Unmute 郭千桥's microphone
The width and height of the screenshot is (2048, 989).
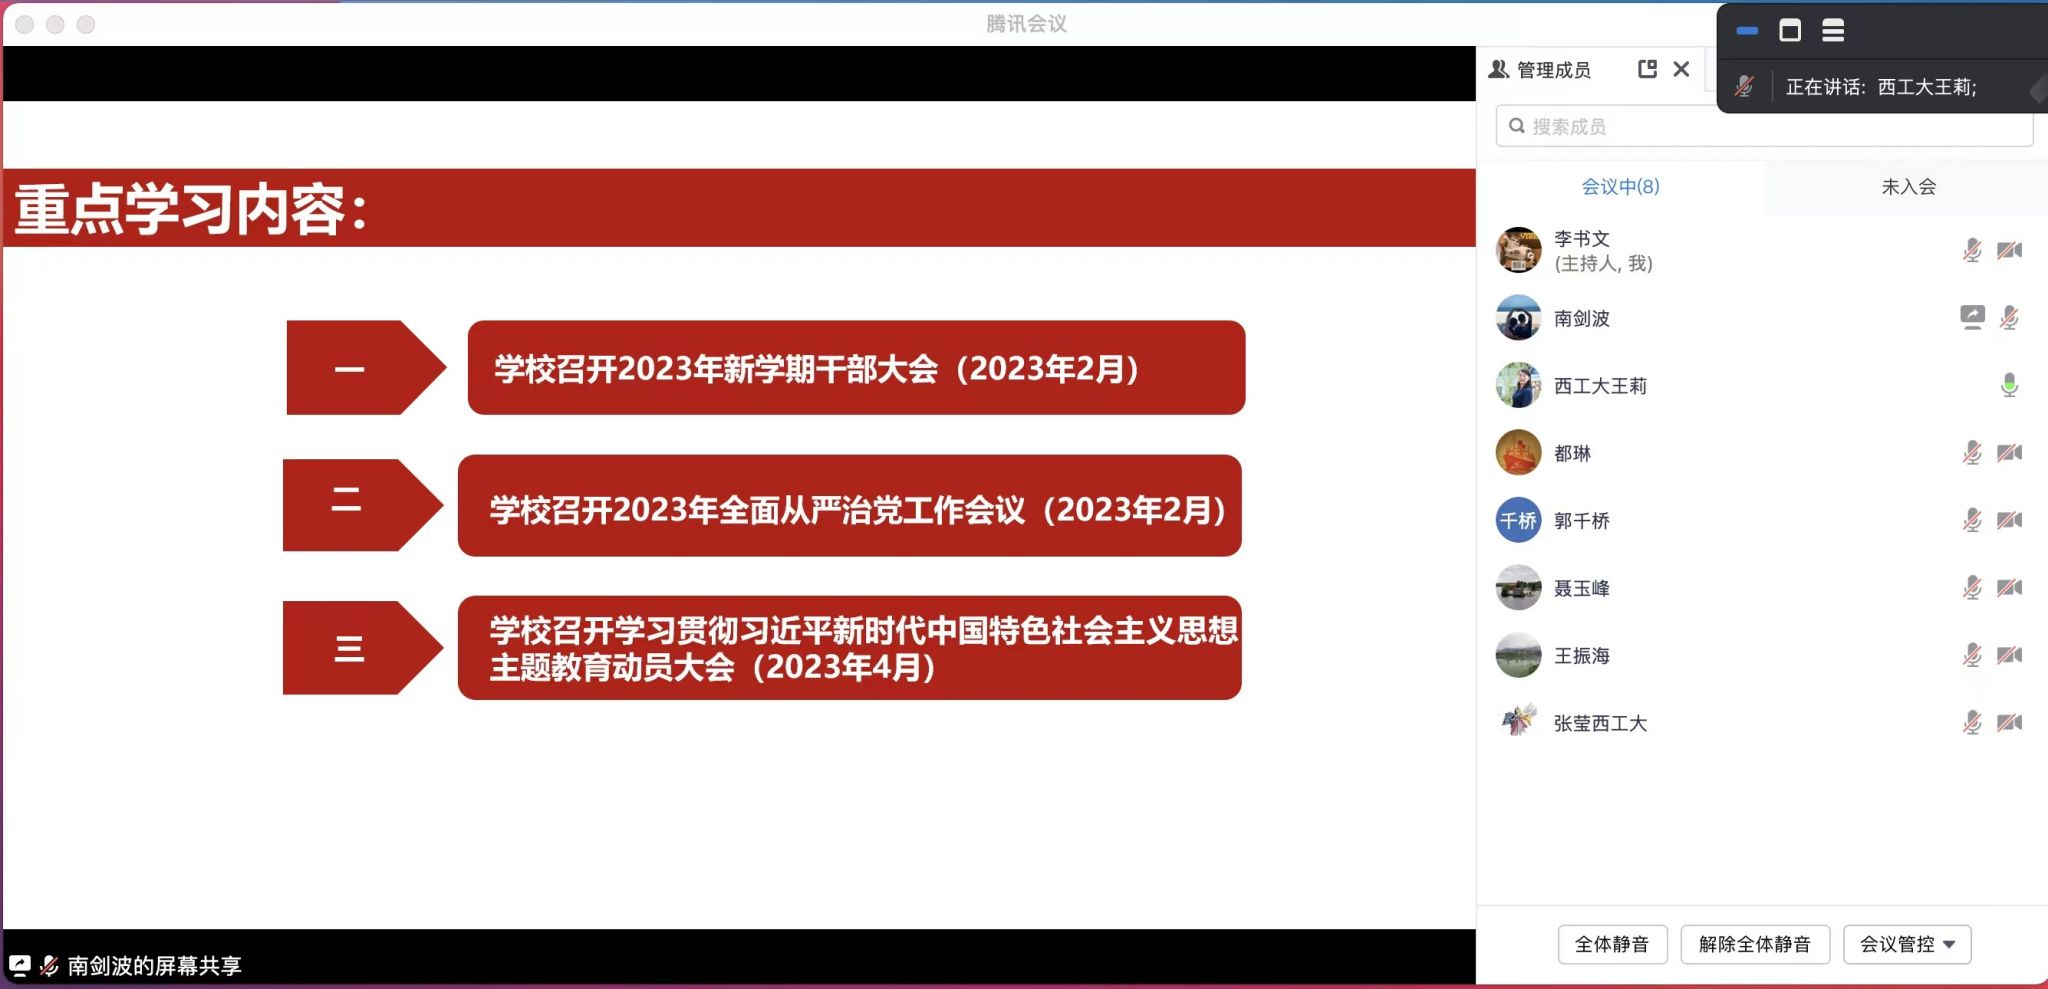click(1972, 521)
